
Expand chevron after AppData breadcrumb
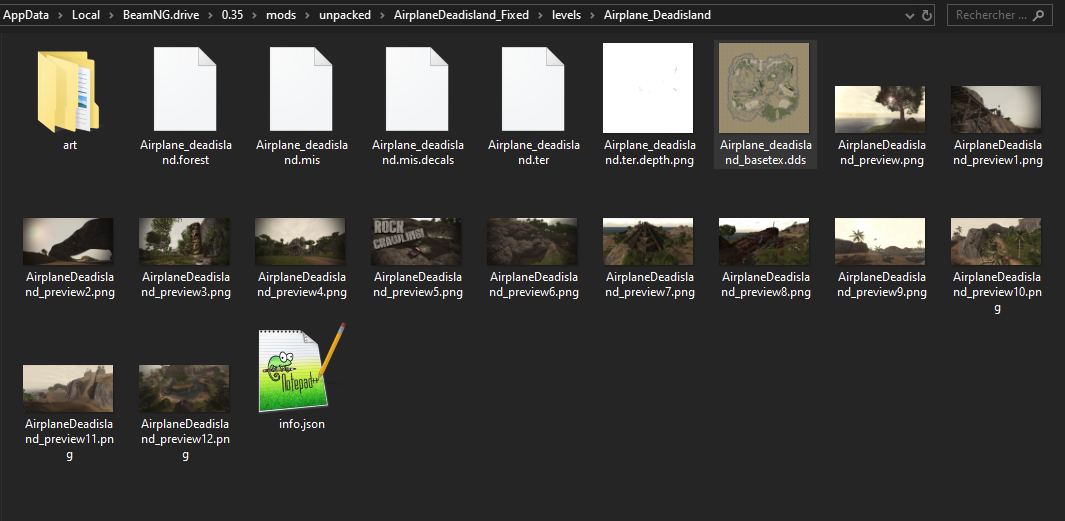point(60,15)
